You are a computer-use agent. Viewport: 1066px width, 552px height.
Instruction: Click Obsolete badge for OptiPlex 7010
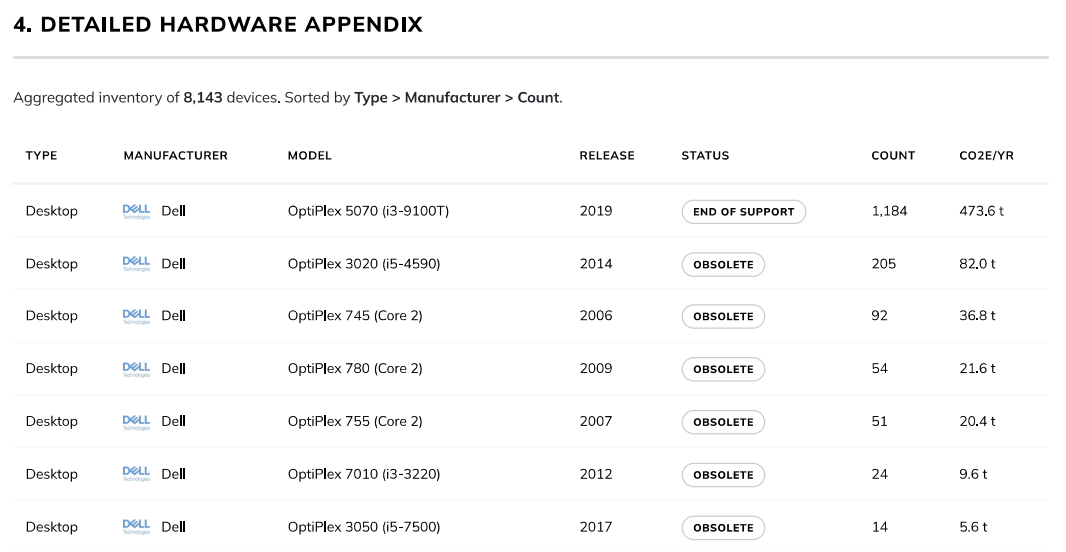723,475
